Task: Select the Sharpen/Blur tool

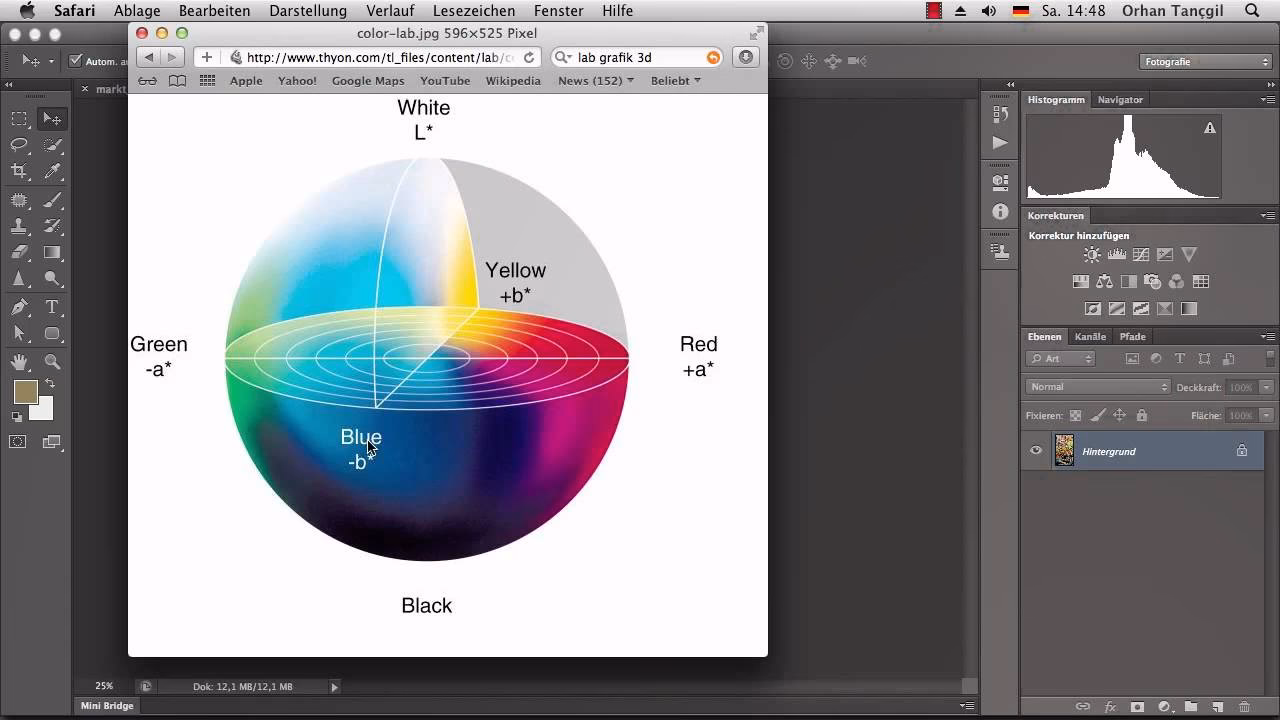Action: coord(19,279)
